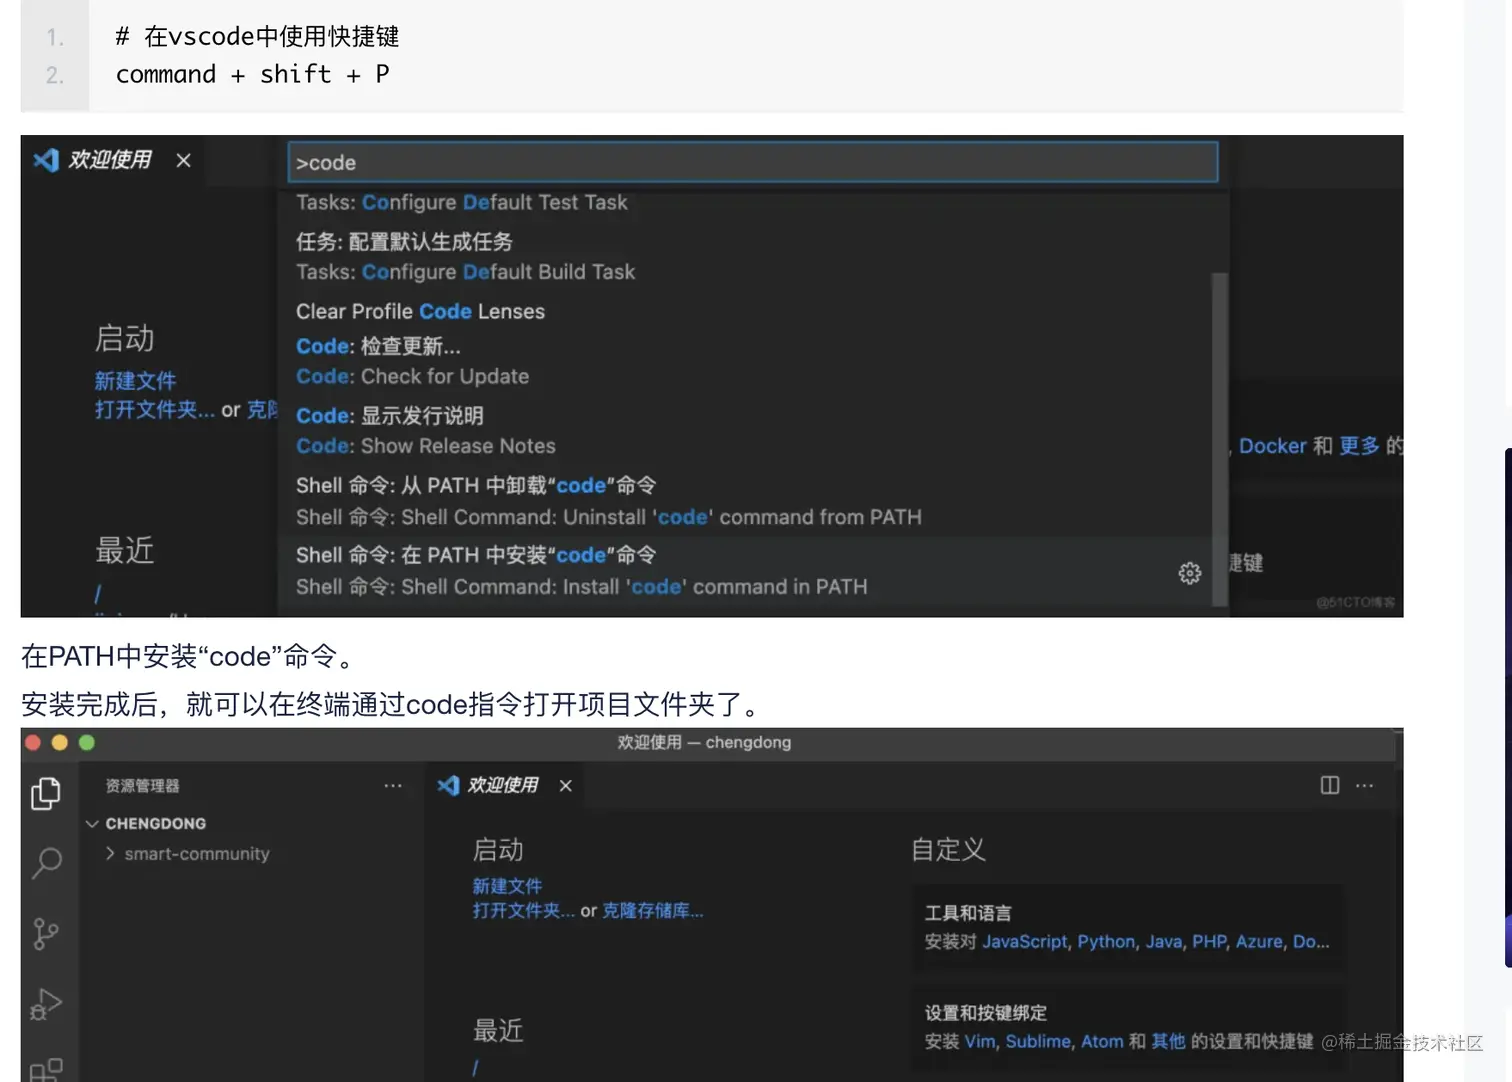Click recent path link under lower 最近
The height and width of the screenshot is (1082, 1512).
(476, 1068)
